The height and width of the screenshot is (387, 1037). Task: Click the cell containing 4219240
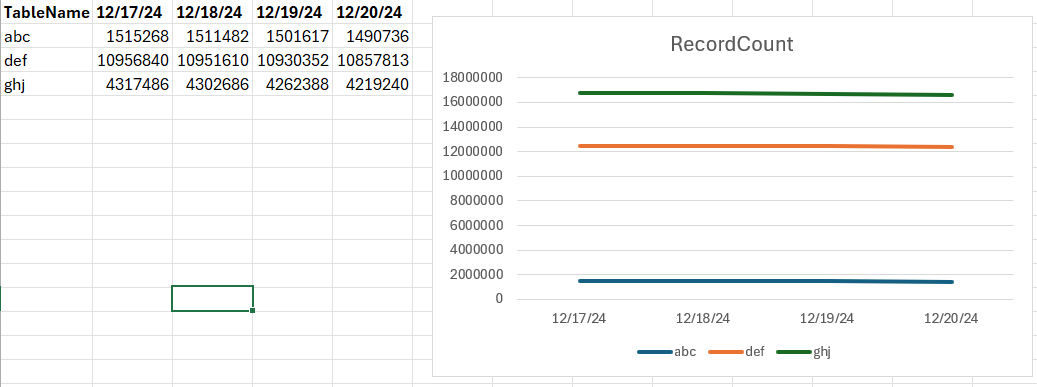372,84
